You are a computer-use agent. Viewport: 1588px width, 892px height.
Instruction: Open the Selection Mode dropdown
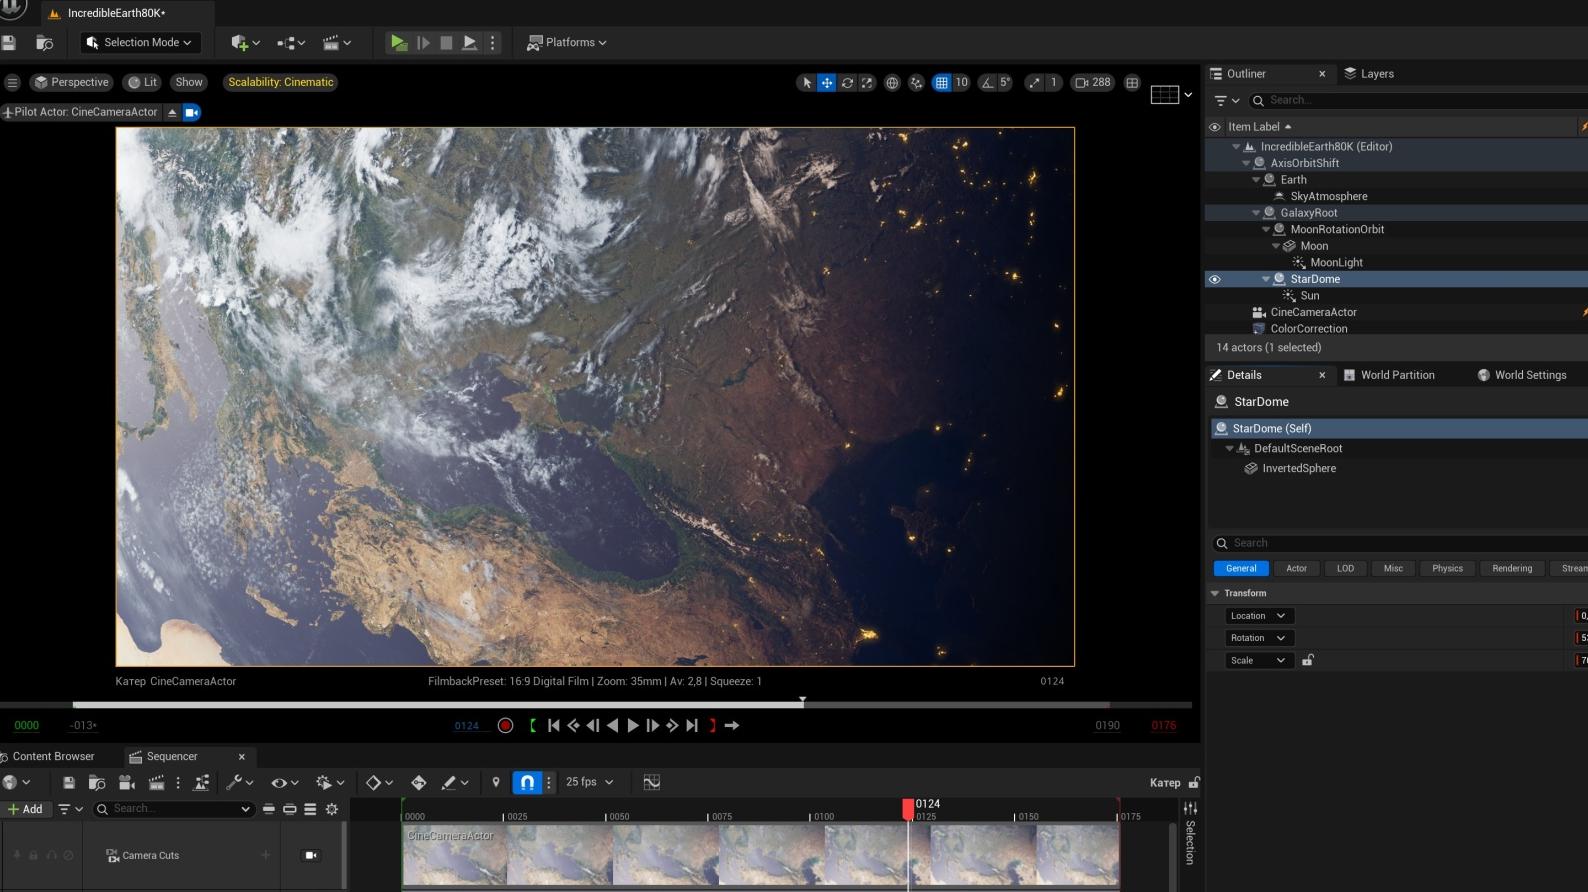(x=141, y=42)
